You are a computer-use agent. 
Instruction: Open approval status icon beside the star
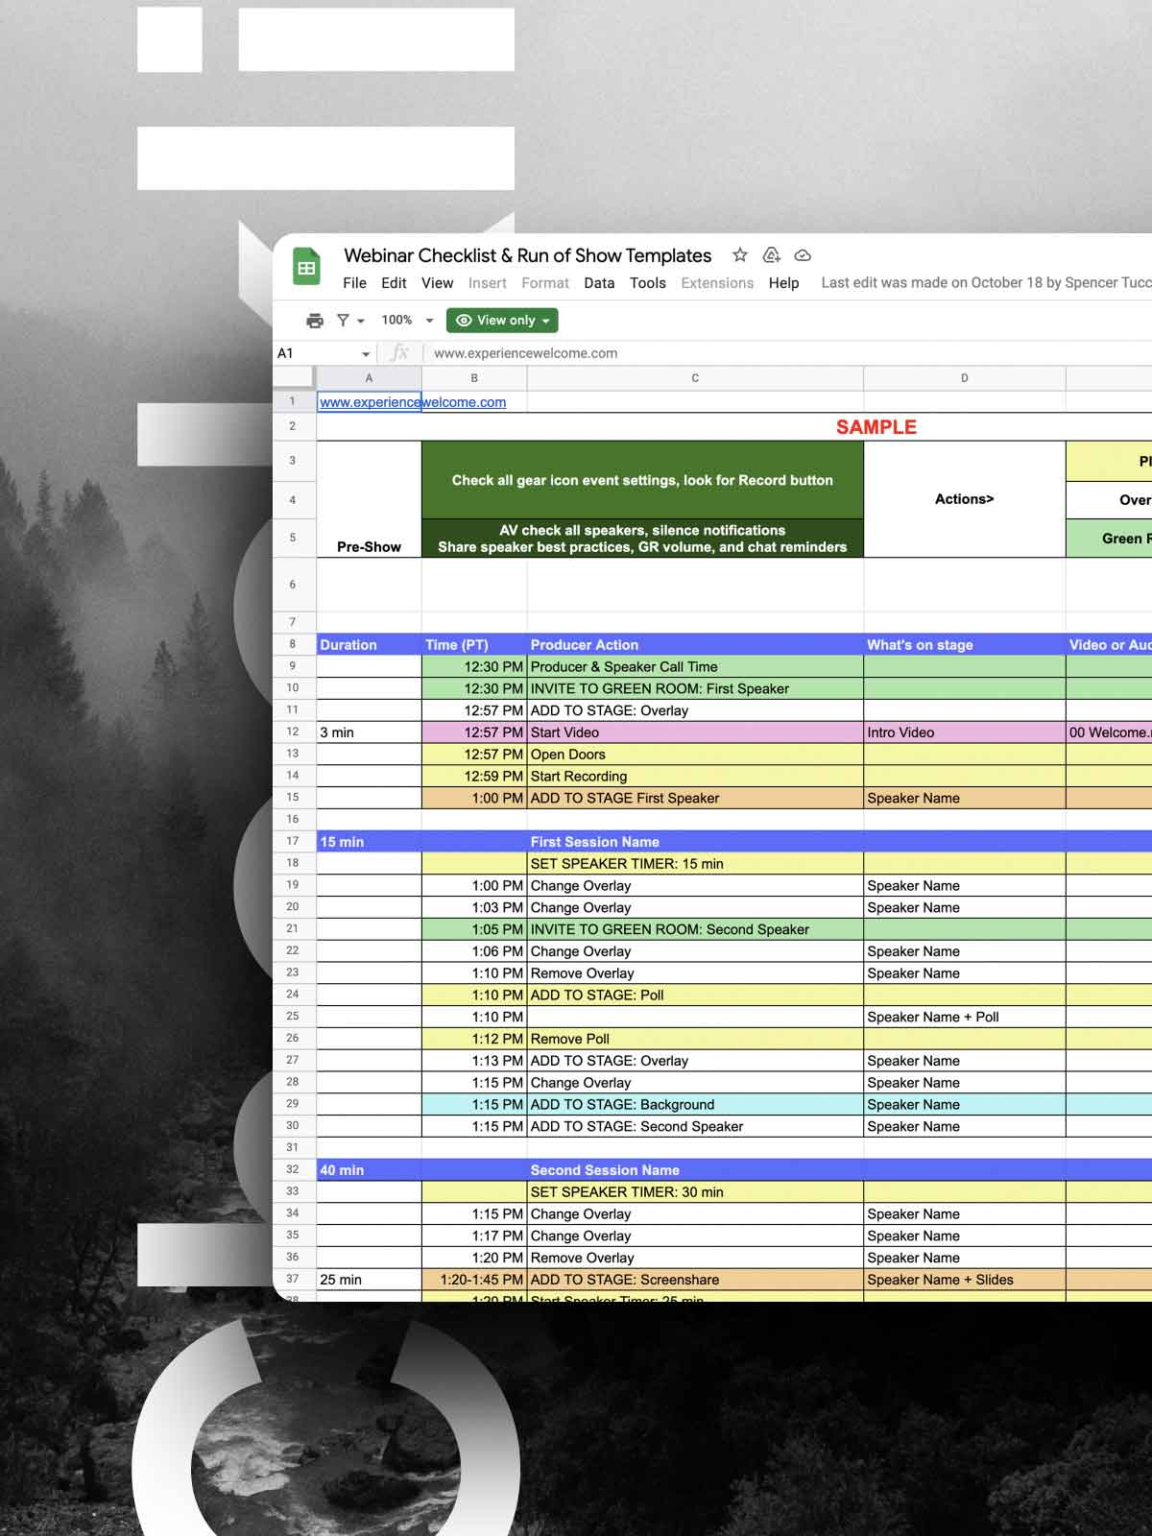pos(771,255)
